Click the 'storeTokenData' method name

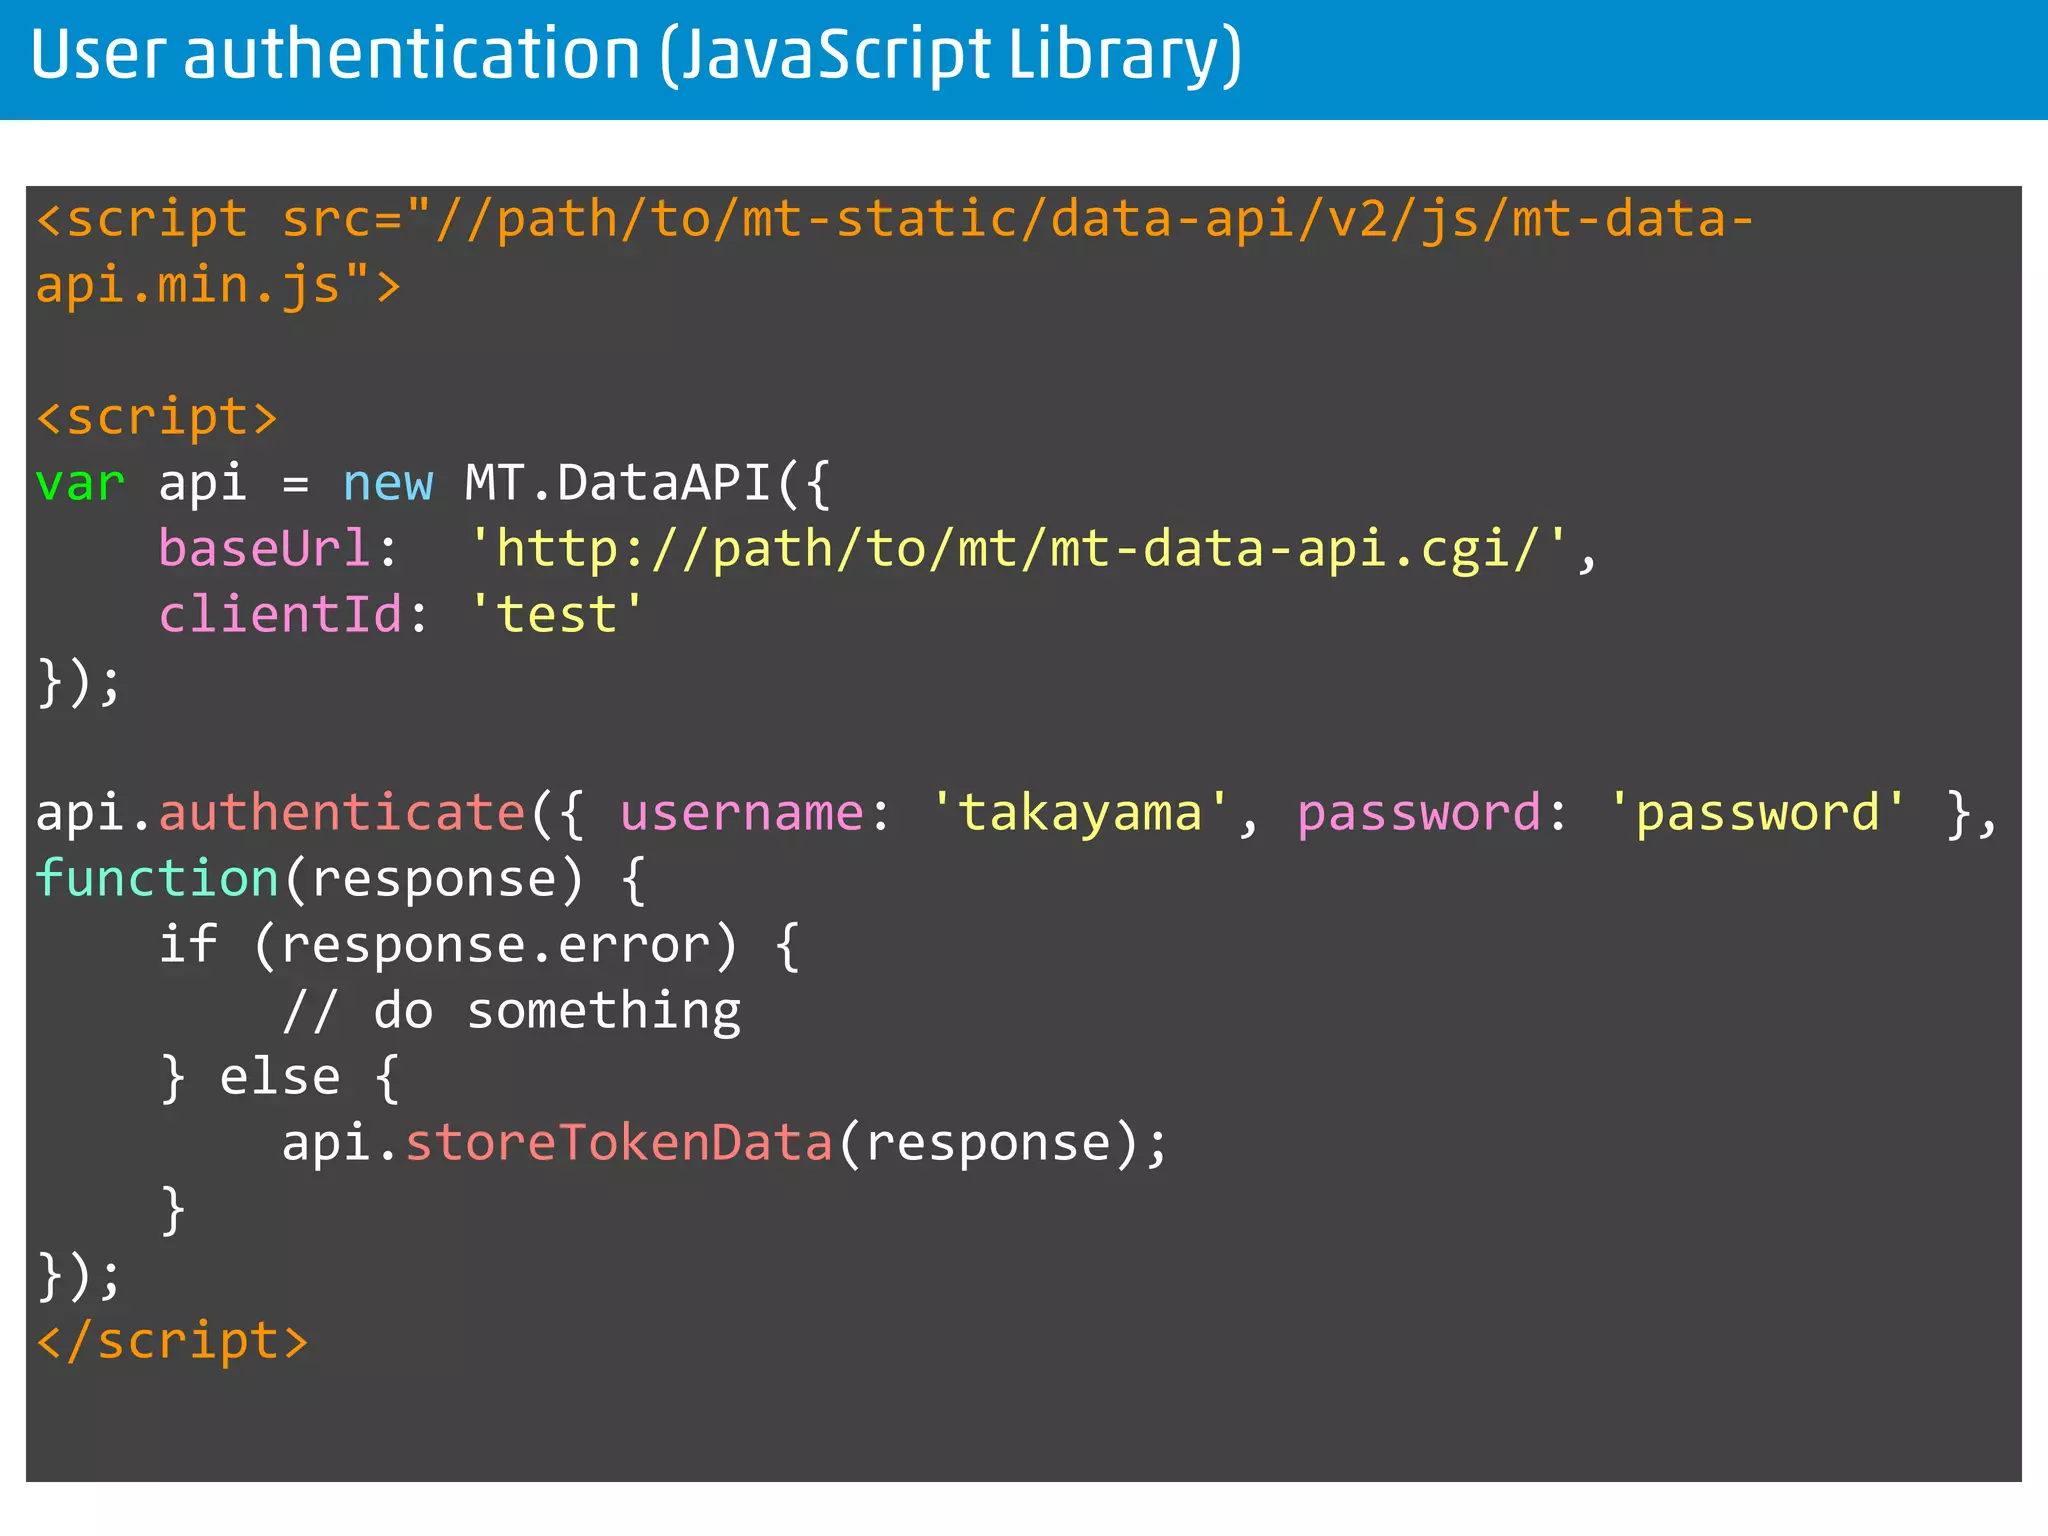[x=618, y=1142]
